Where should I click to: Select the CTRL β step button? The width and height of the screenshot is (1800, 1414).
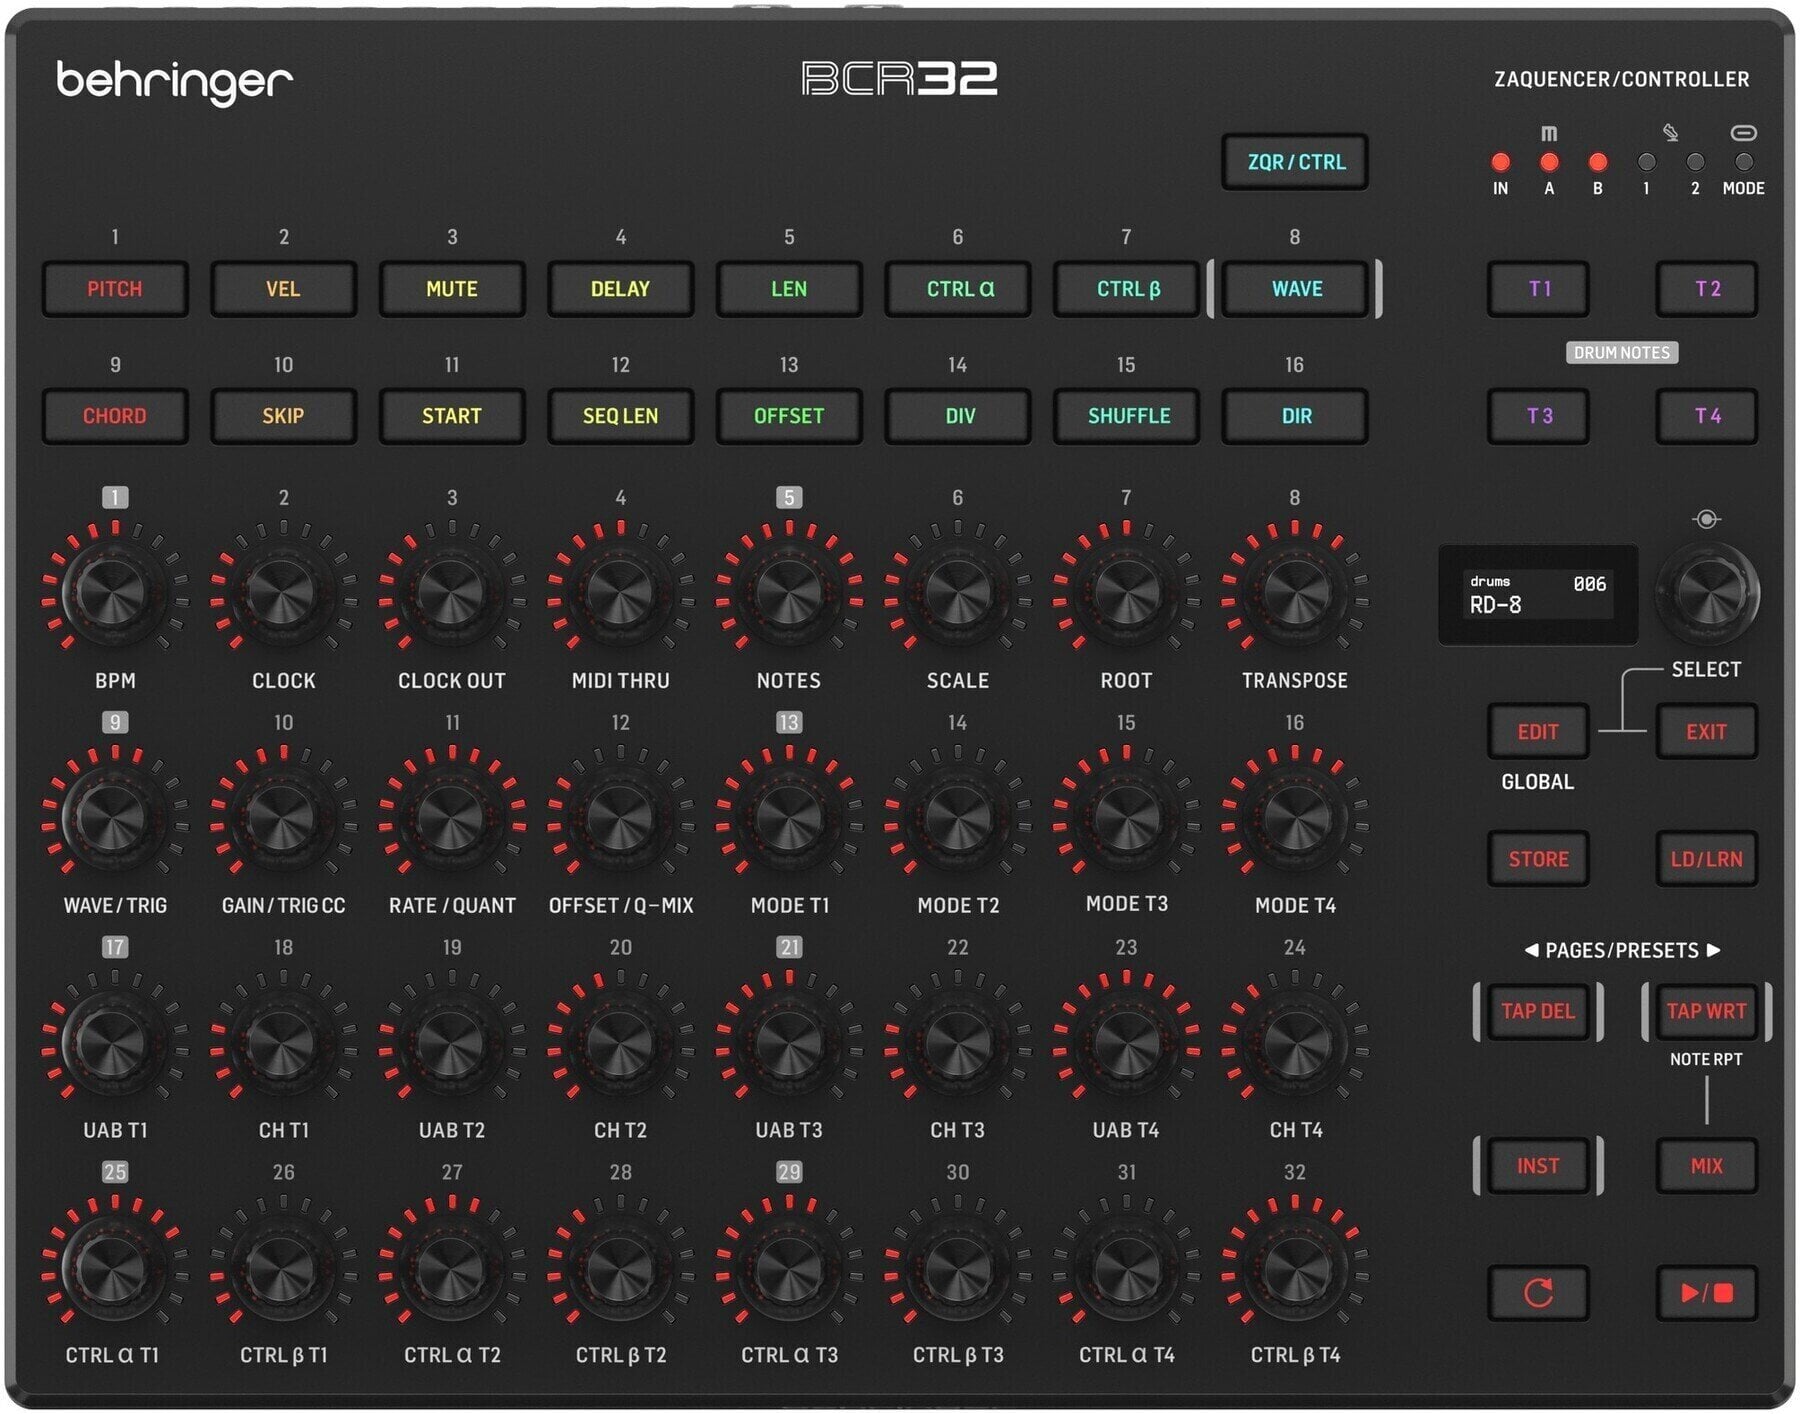(1126, 289)
